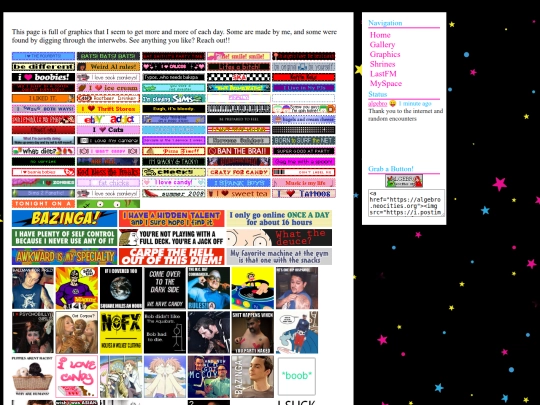The width and height of the screenshot is (540, 405).
Task: Click the 'be different' blinkie
Action: click(x=43, y=66)
